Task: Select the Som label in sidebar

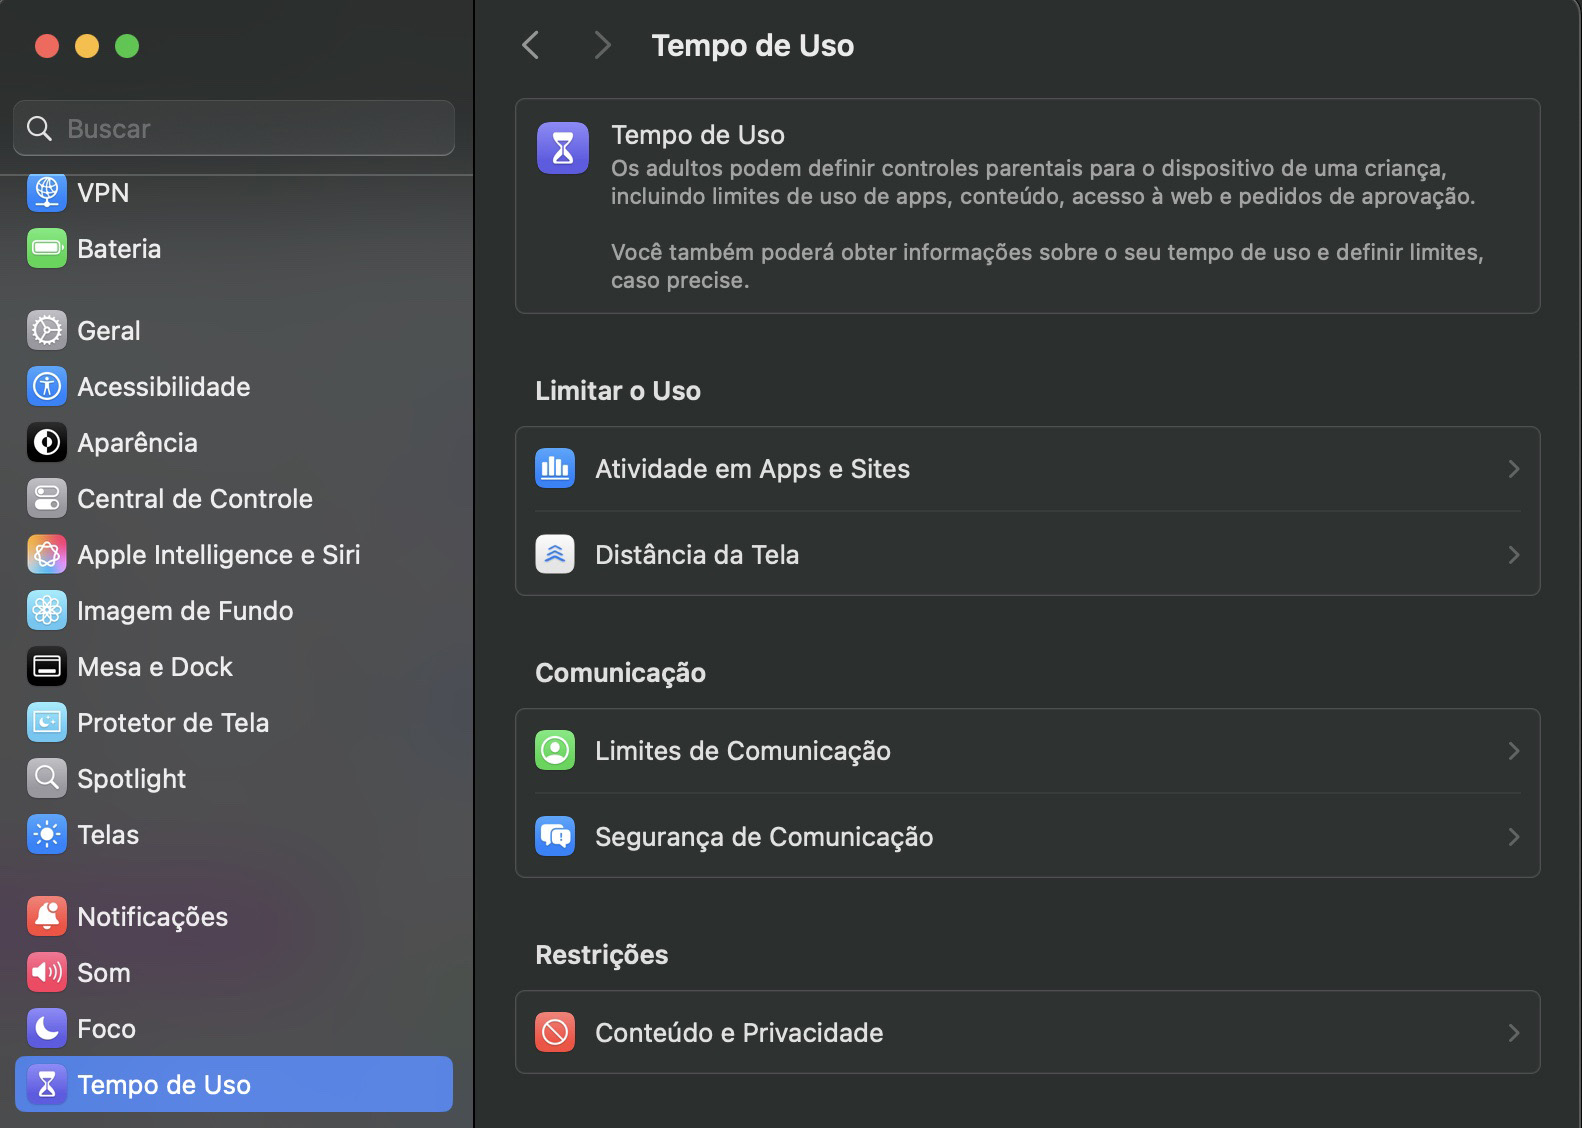Action: (104, 972)
